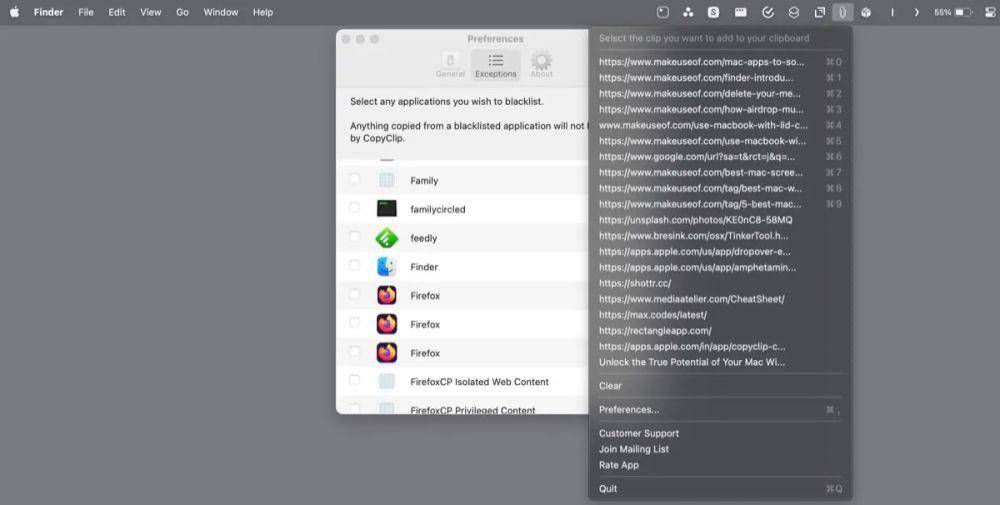Screen dimensions: 1000x505
Task: Open the Go menu
Action: point(182,12)
